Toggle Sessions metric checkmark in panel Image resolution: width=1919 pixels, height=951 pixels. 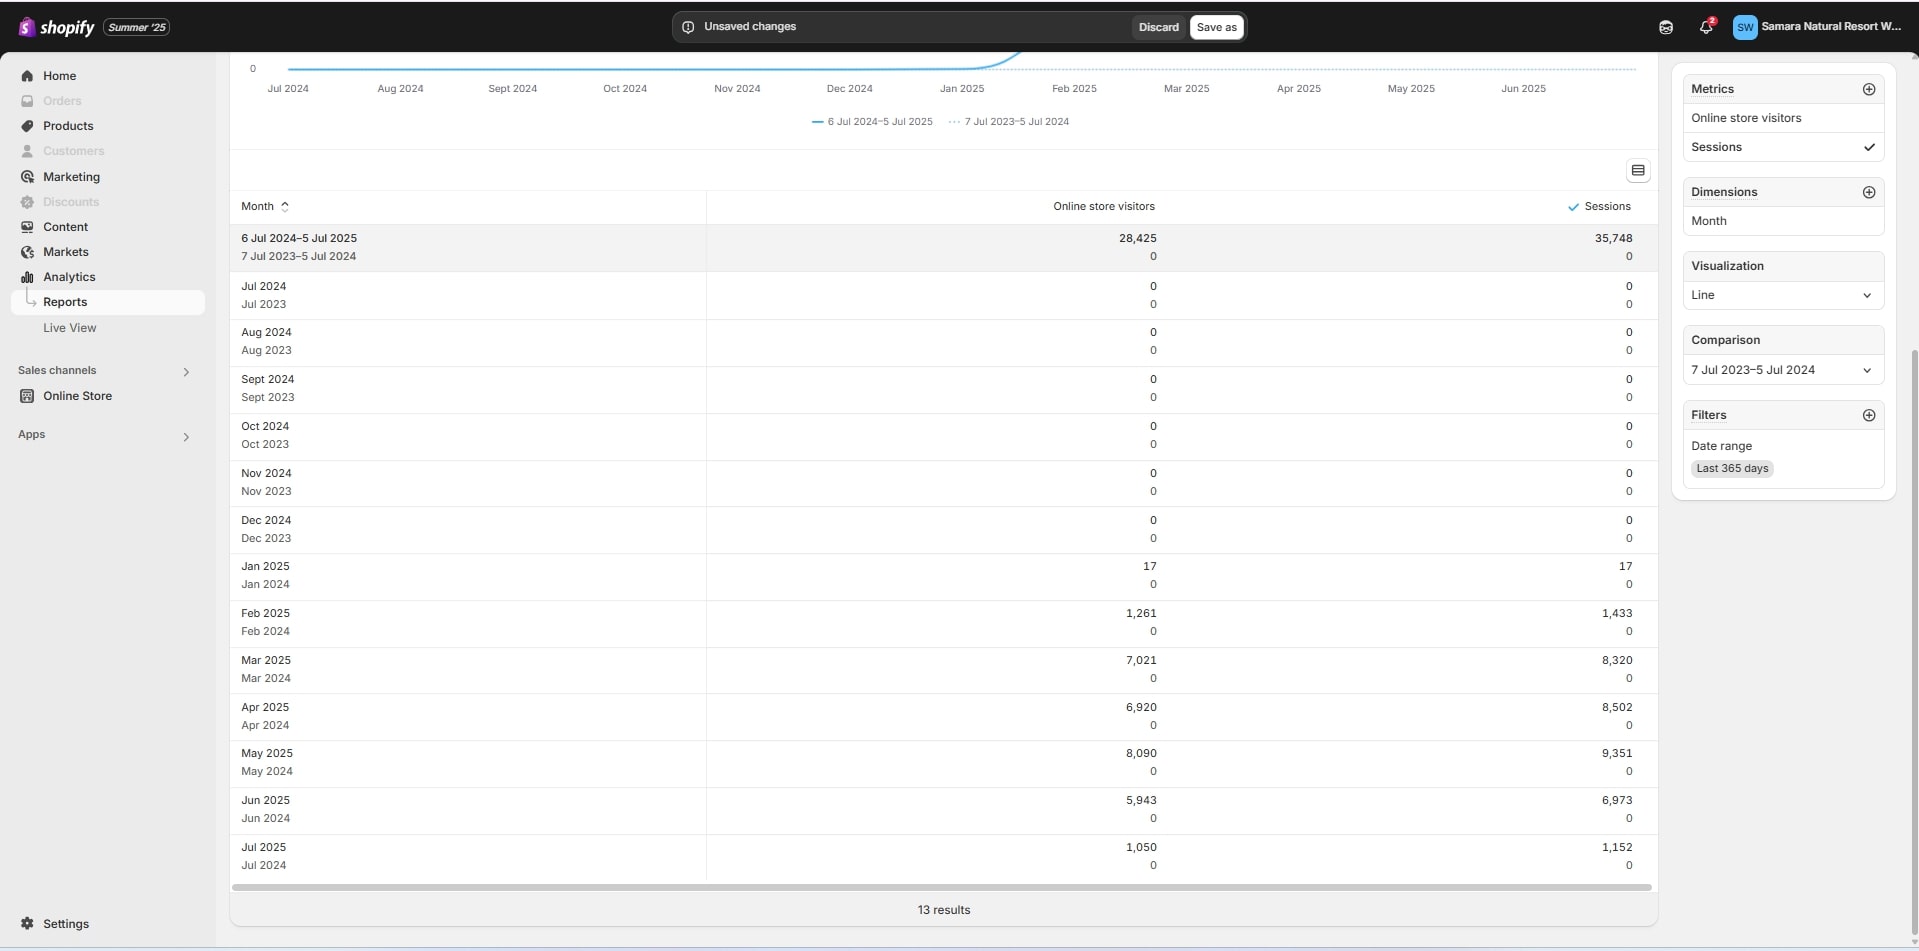coord(1869,147)
